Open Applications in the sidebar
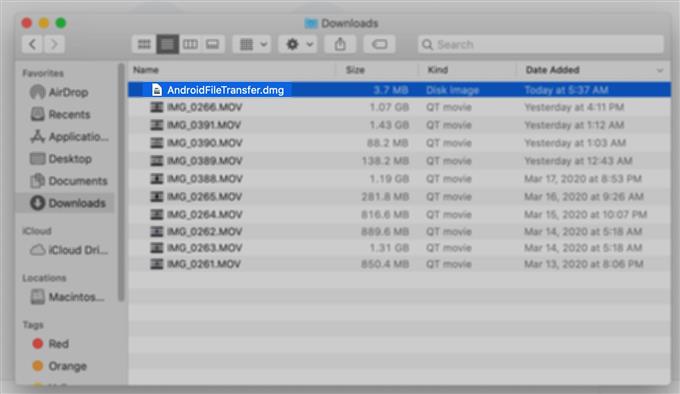The width and height of the screenshot is (680, 394). point(69,137)
